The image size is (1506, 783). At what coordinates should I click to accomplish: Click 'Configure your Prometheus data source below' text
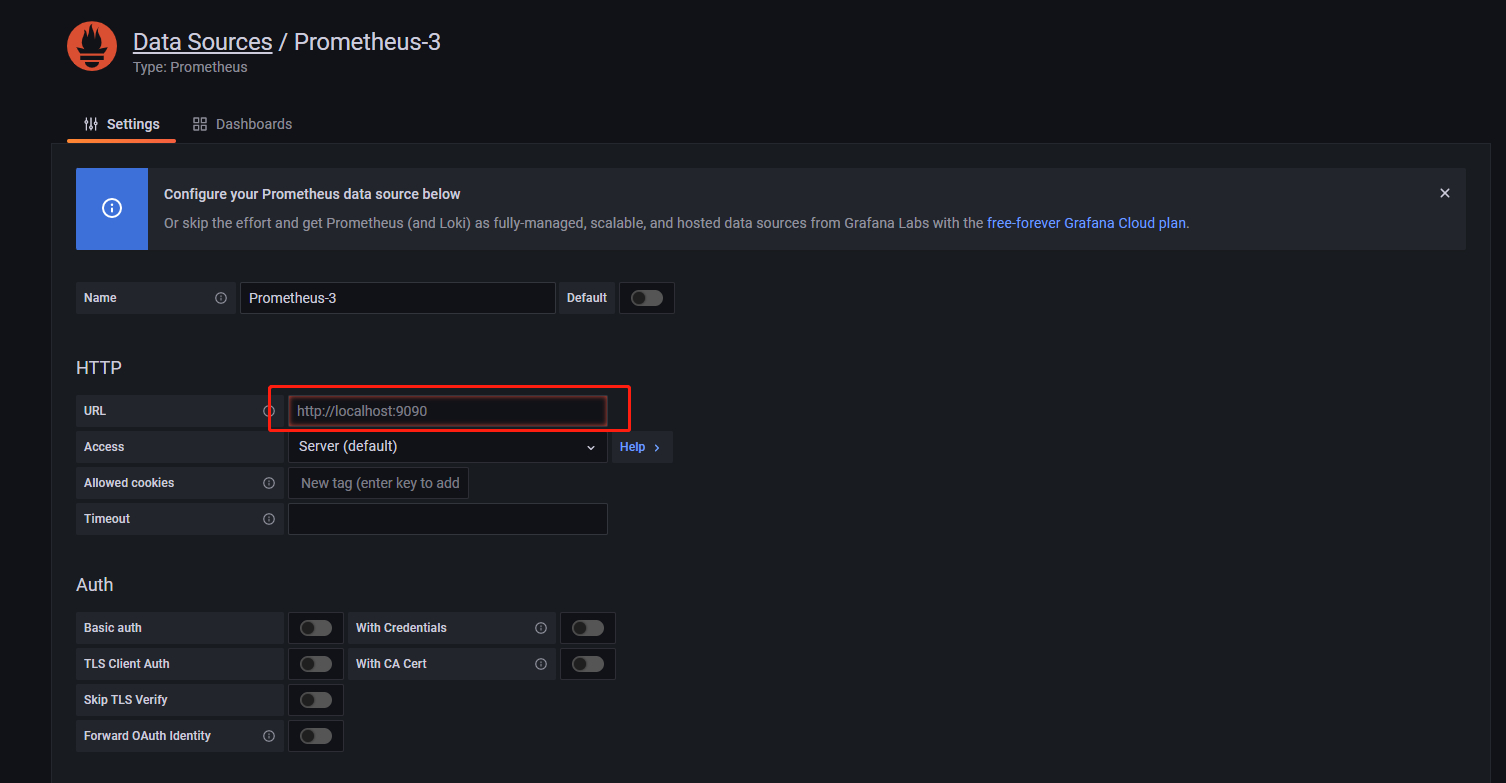click(x=312, y=194)
